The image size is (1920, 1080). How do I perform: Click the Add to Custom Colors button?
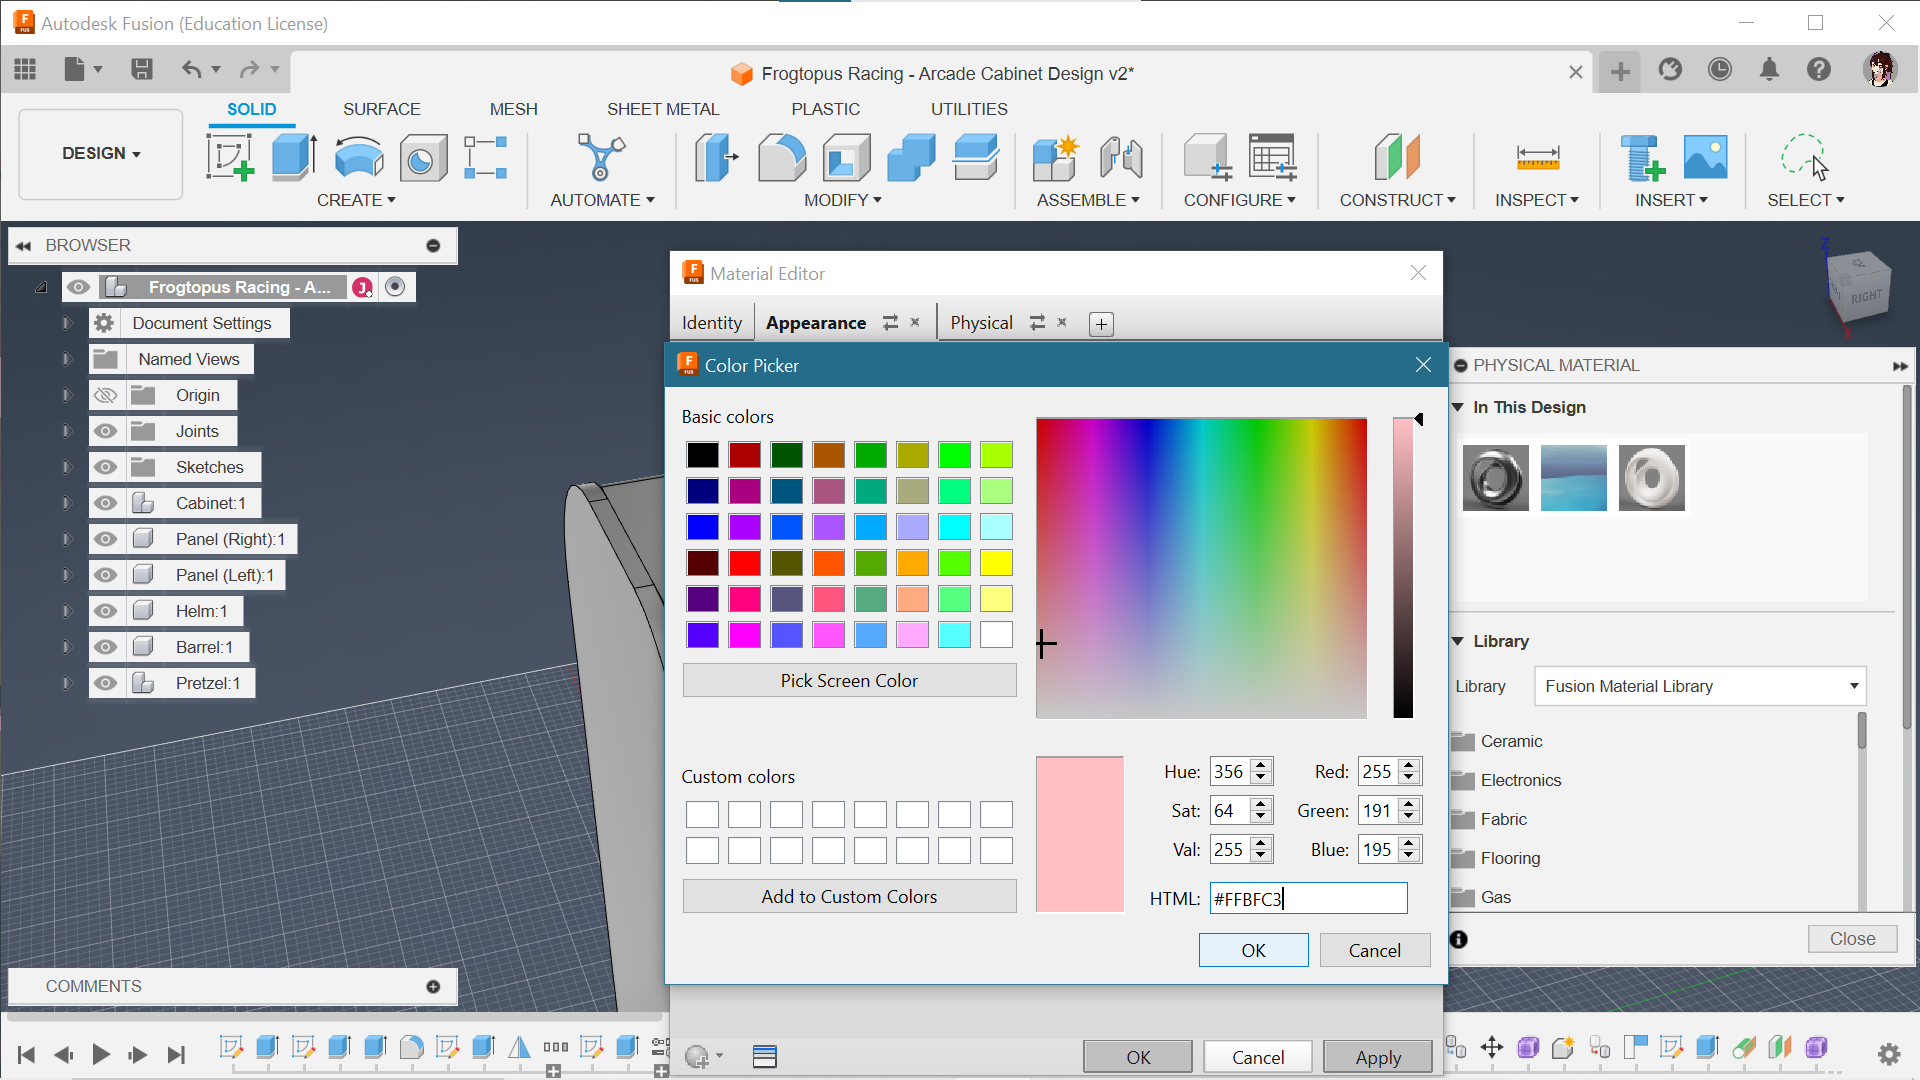click(x=849, y=895)
